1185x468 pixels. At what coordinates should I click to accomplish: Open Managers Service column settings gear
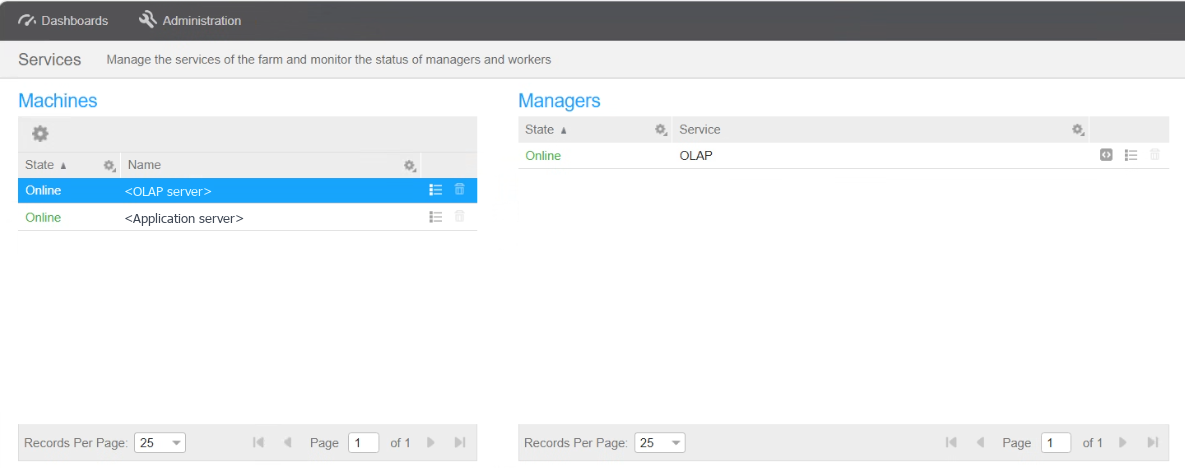point(1078,130)
